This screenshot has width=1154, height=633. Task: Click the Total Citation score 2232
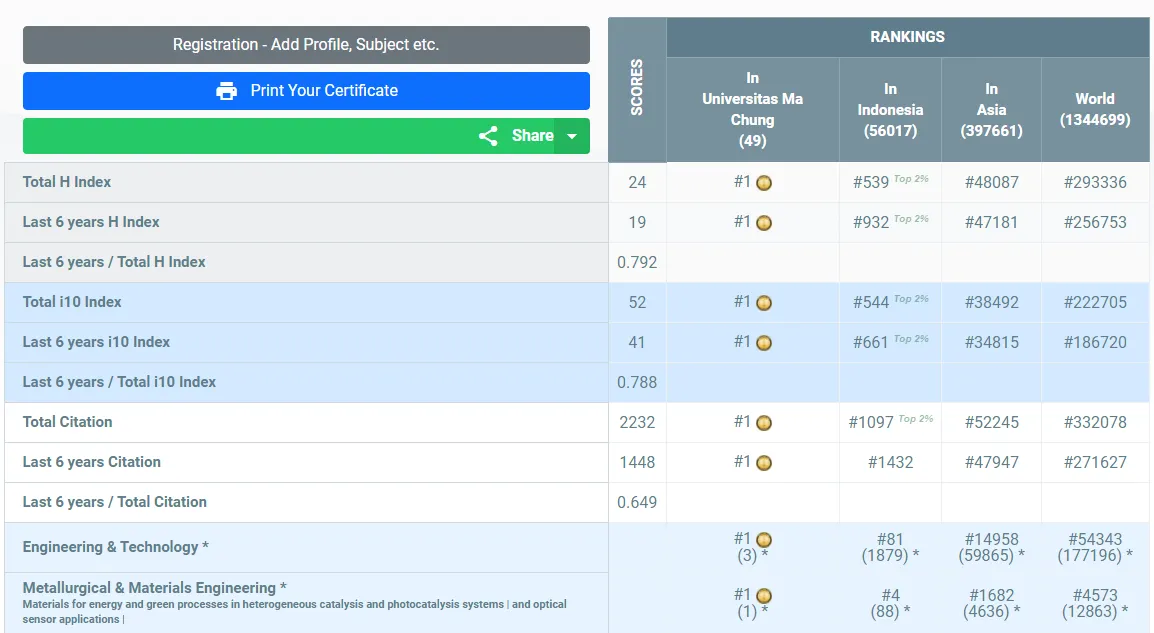[x=637, y=422]
